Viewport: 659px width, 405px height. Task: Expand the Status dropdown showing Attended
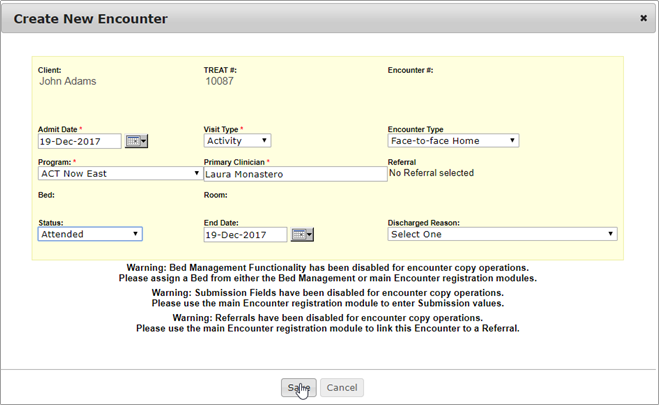(90, 234)
